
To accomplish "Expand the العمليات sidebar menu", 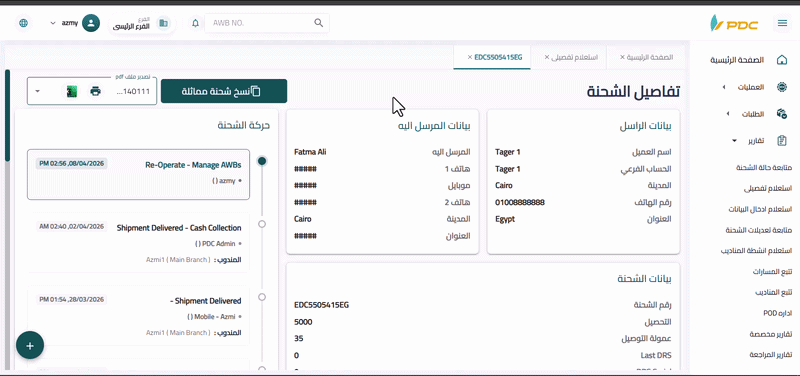I will pos(723,87).
